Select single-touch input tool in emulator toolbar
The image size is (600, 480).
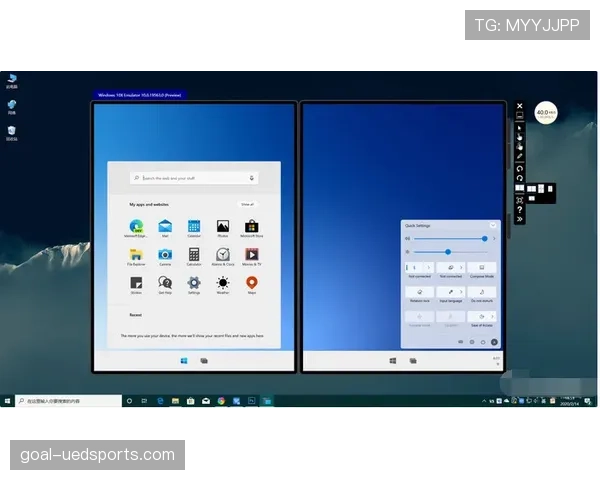coord(519,137)
